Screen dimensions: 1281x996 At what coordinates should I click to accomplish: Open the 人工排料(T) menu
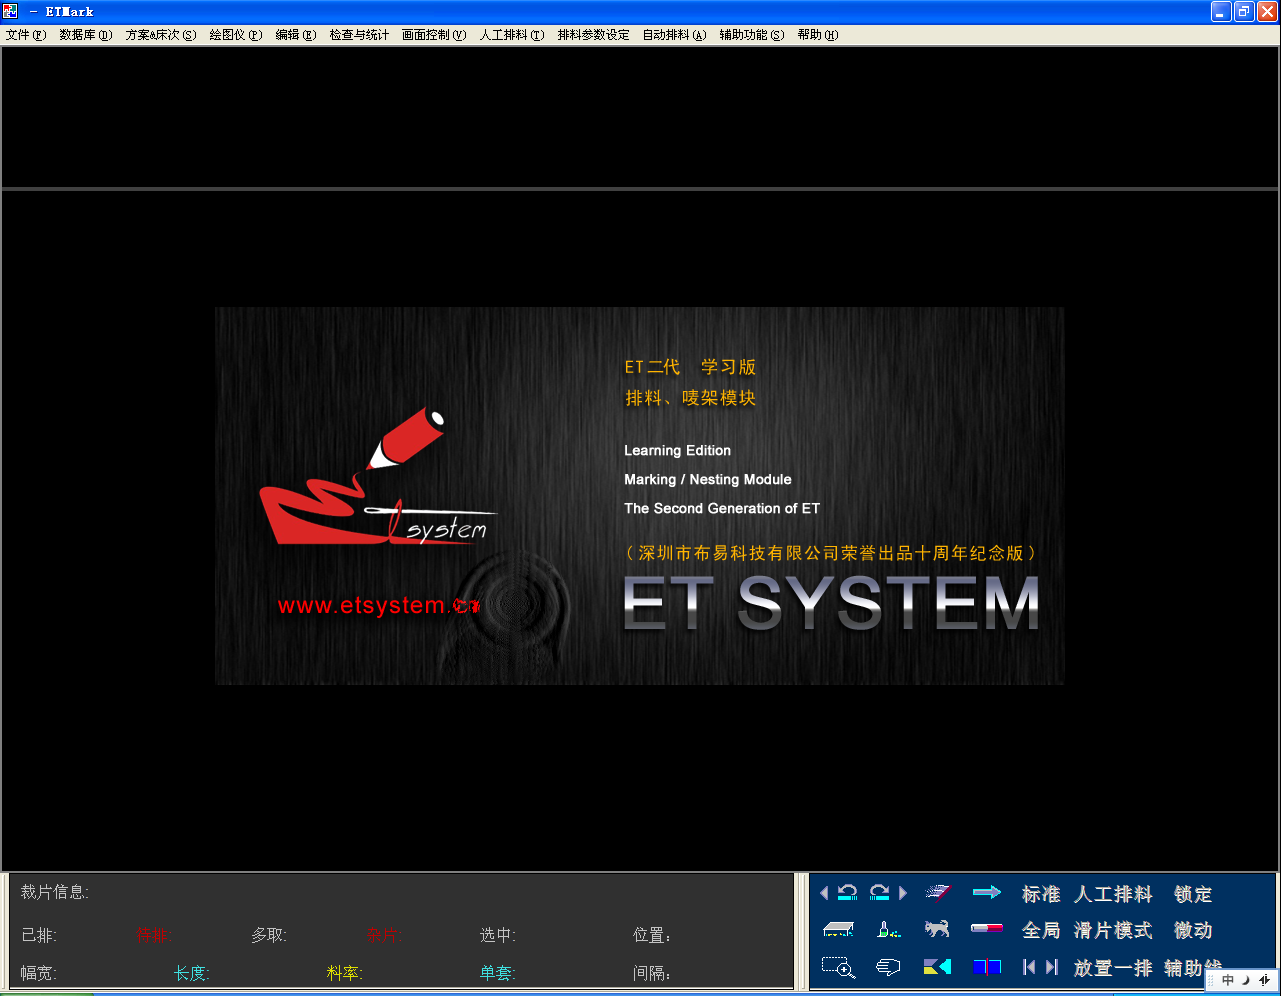(x=512, y=35)
